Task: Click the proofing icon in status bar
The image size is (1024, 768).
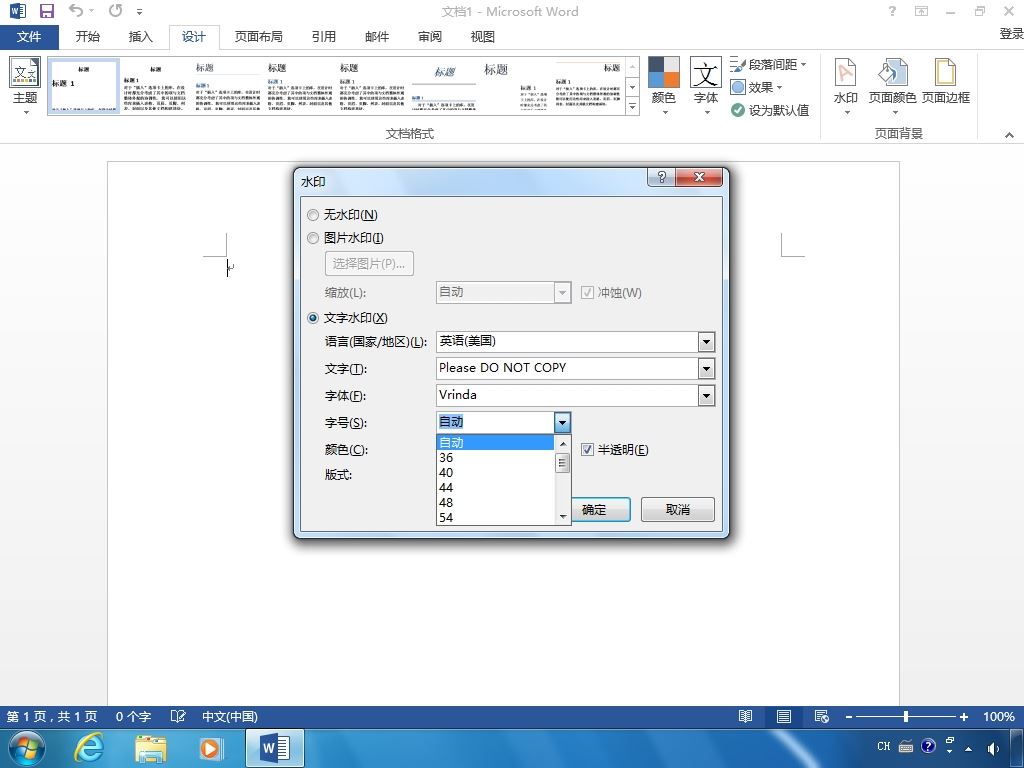Action: (x=178, y=716)
